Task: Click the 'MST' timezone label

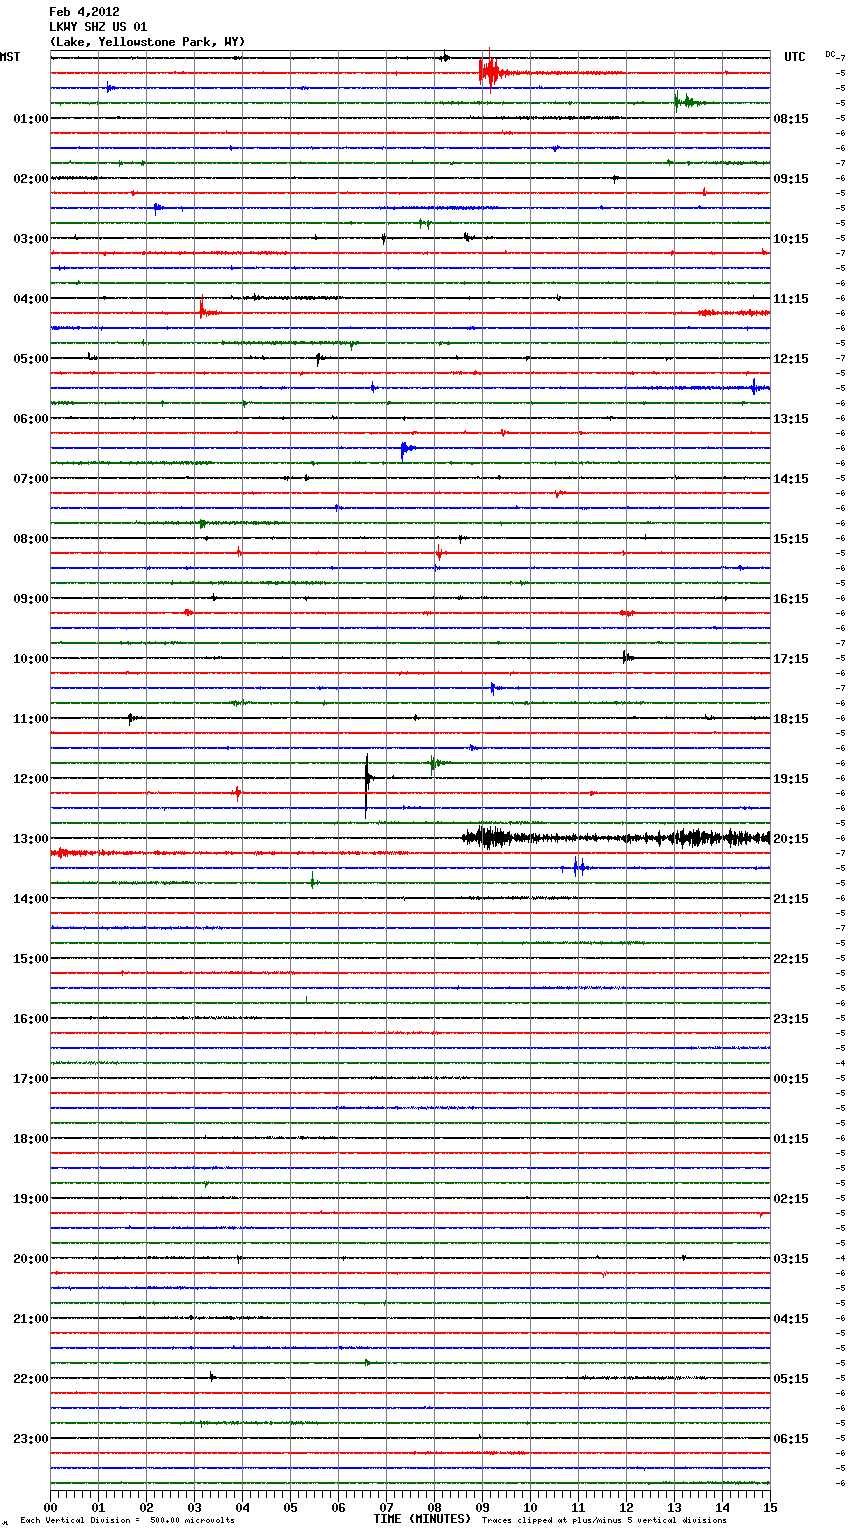Action: pos(10,57)
